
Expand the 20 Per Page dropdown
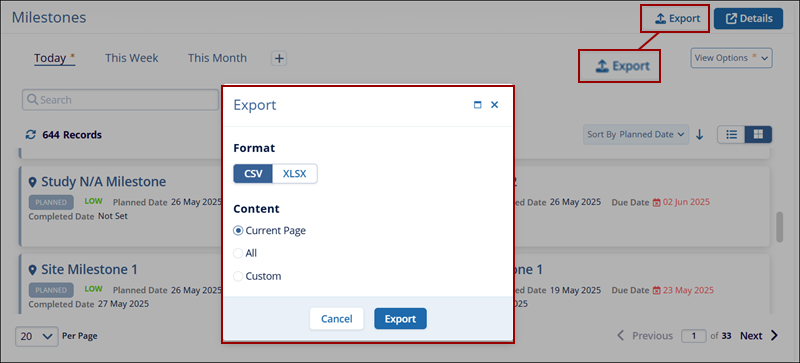36,336
